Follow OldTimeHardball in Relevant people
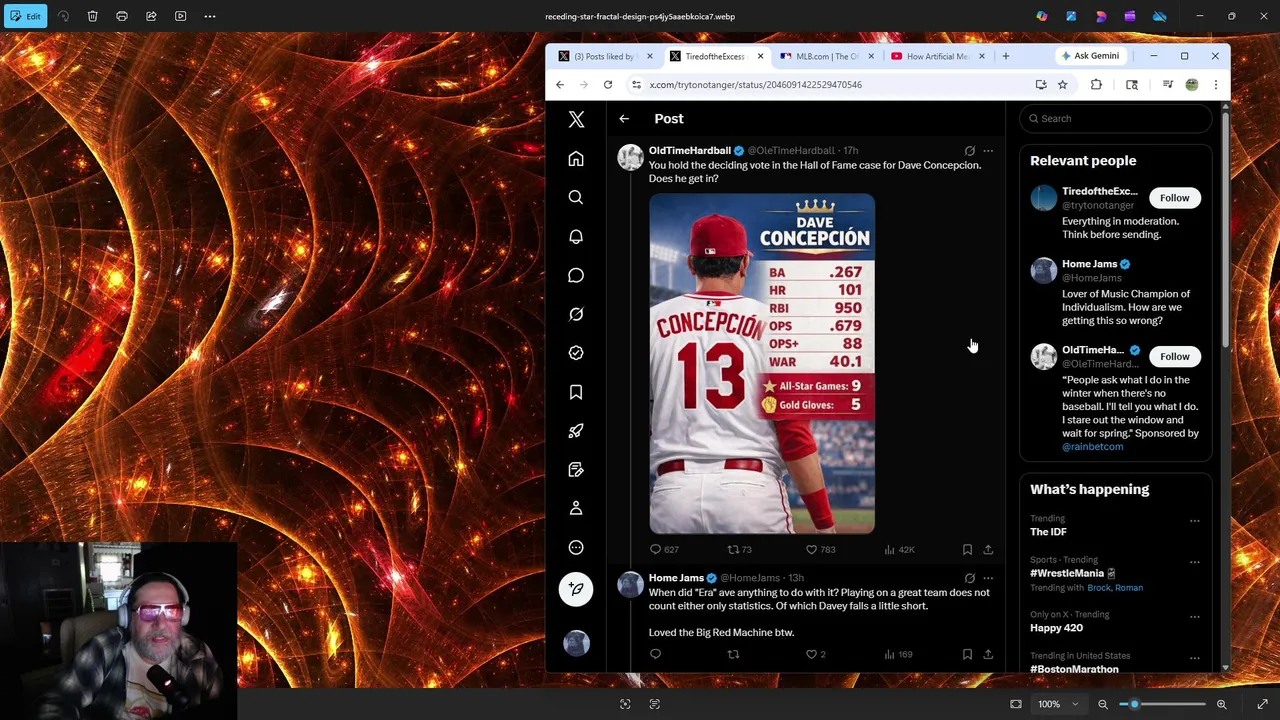The image size is (1280, 720). [1175, 356]
